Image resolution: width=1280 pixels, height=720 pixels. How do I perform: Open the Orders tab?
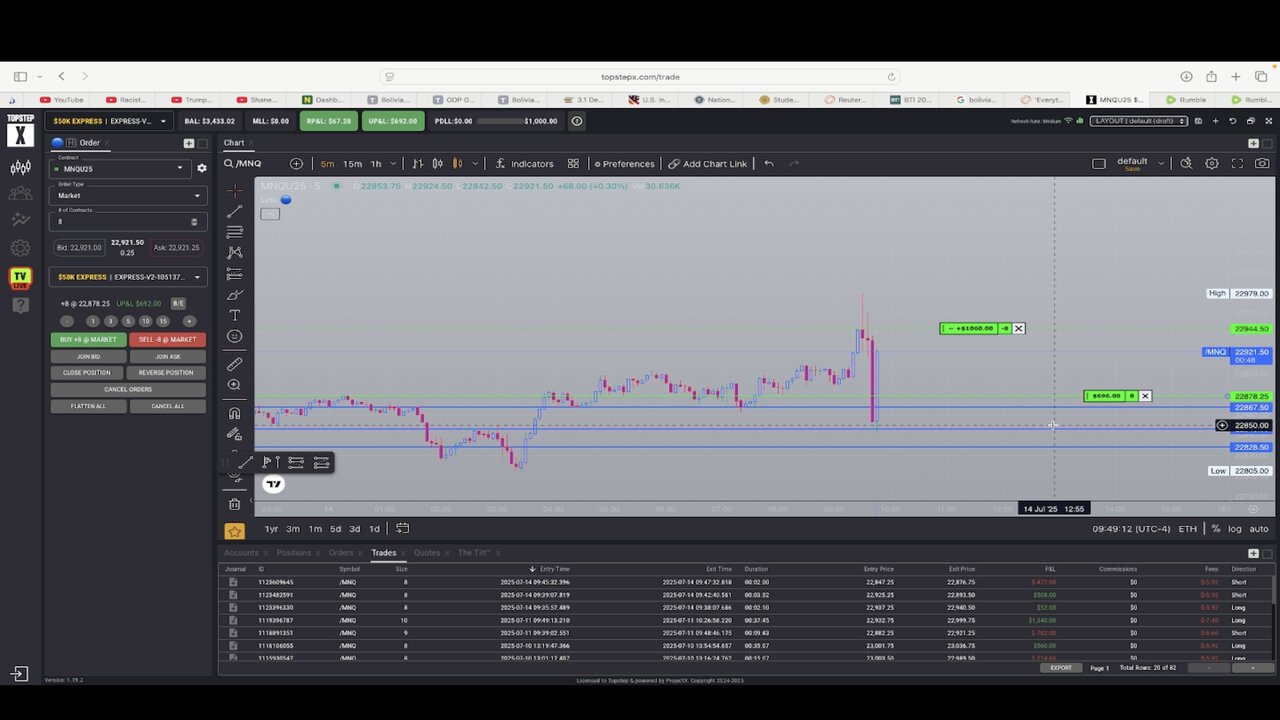pyautogui.click(x=341, y=552)
